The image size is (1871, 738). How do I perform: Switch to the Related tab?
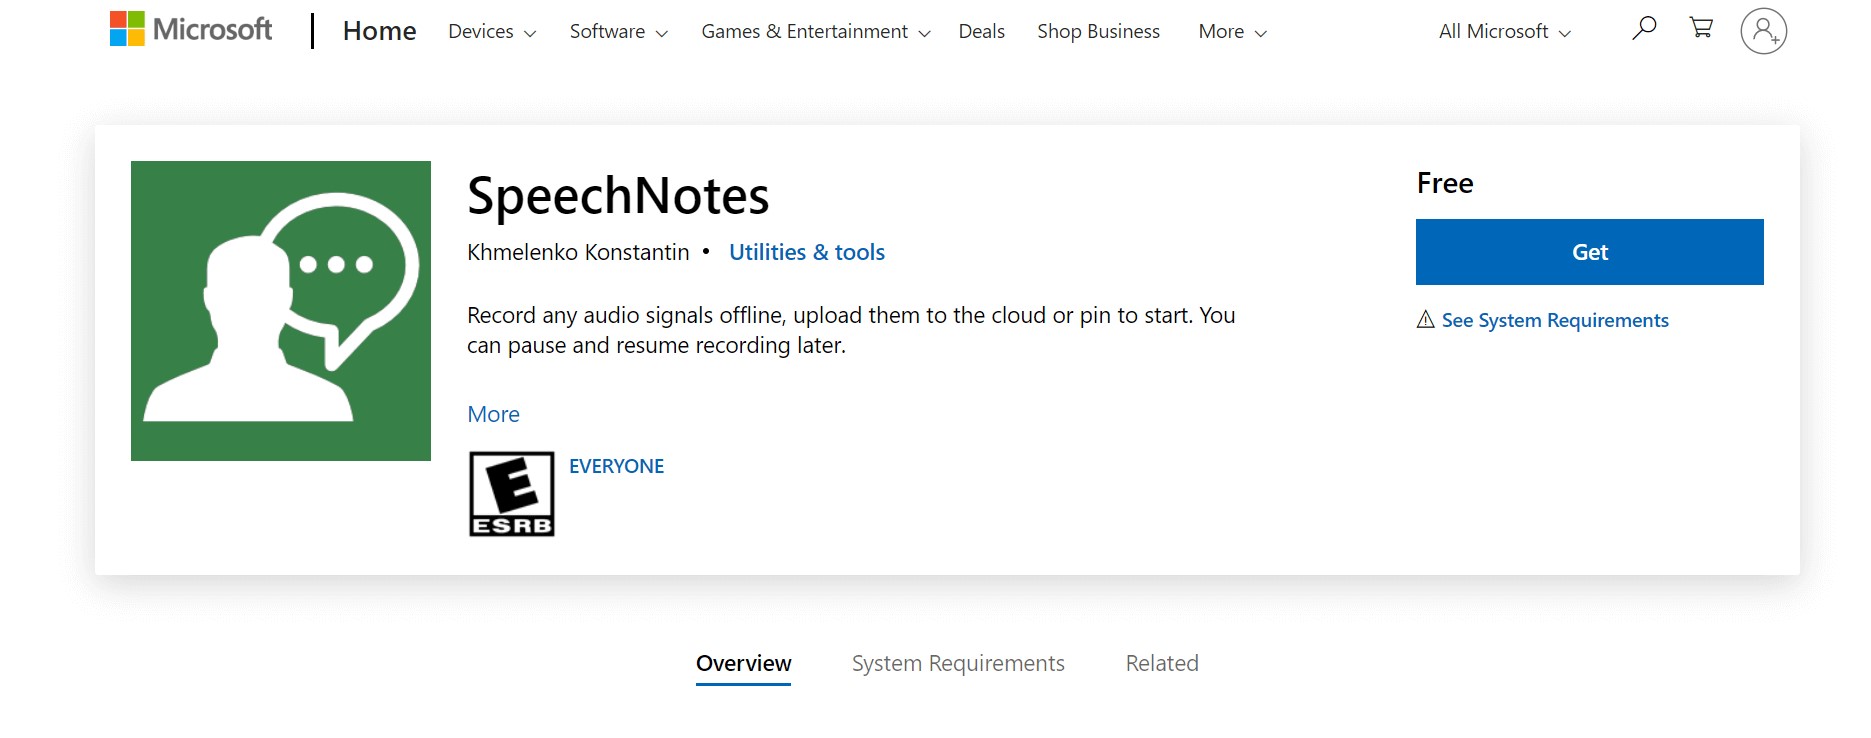pos(1161,663)
